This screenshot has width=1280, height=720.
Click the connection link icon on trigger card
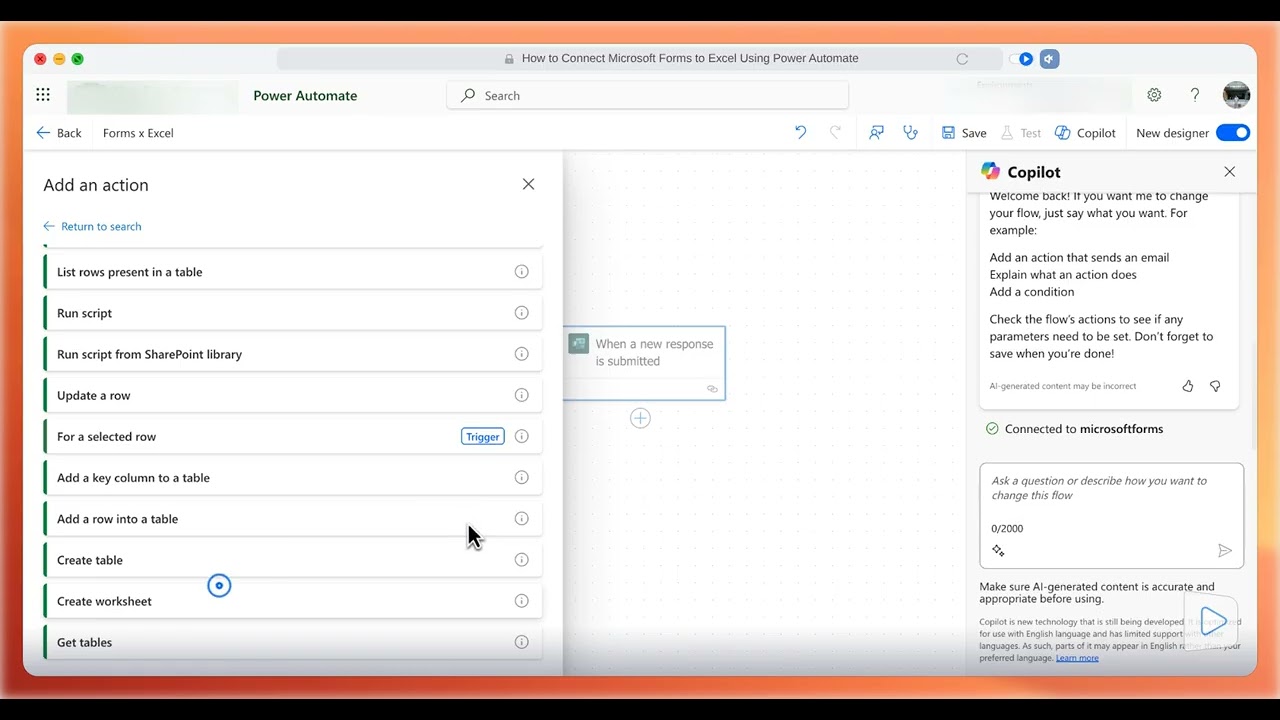(x=712, y=389)
